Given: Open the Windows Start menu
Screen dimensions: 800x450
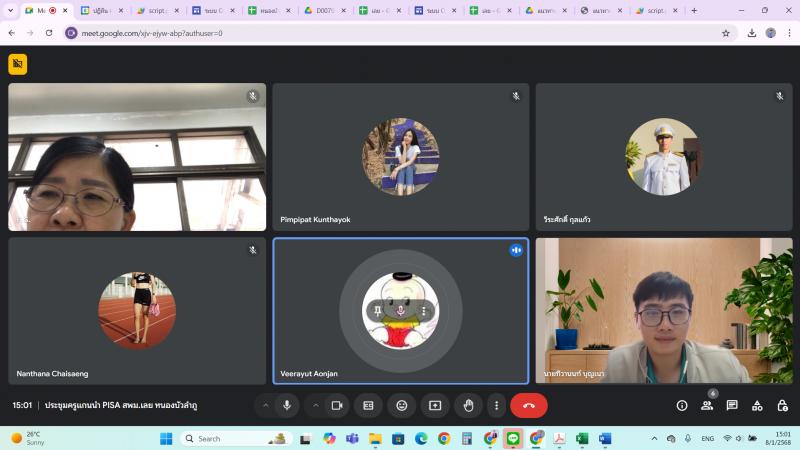Looking at the screenshot, I should coord(166,439).
